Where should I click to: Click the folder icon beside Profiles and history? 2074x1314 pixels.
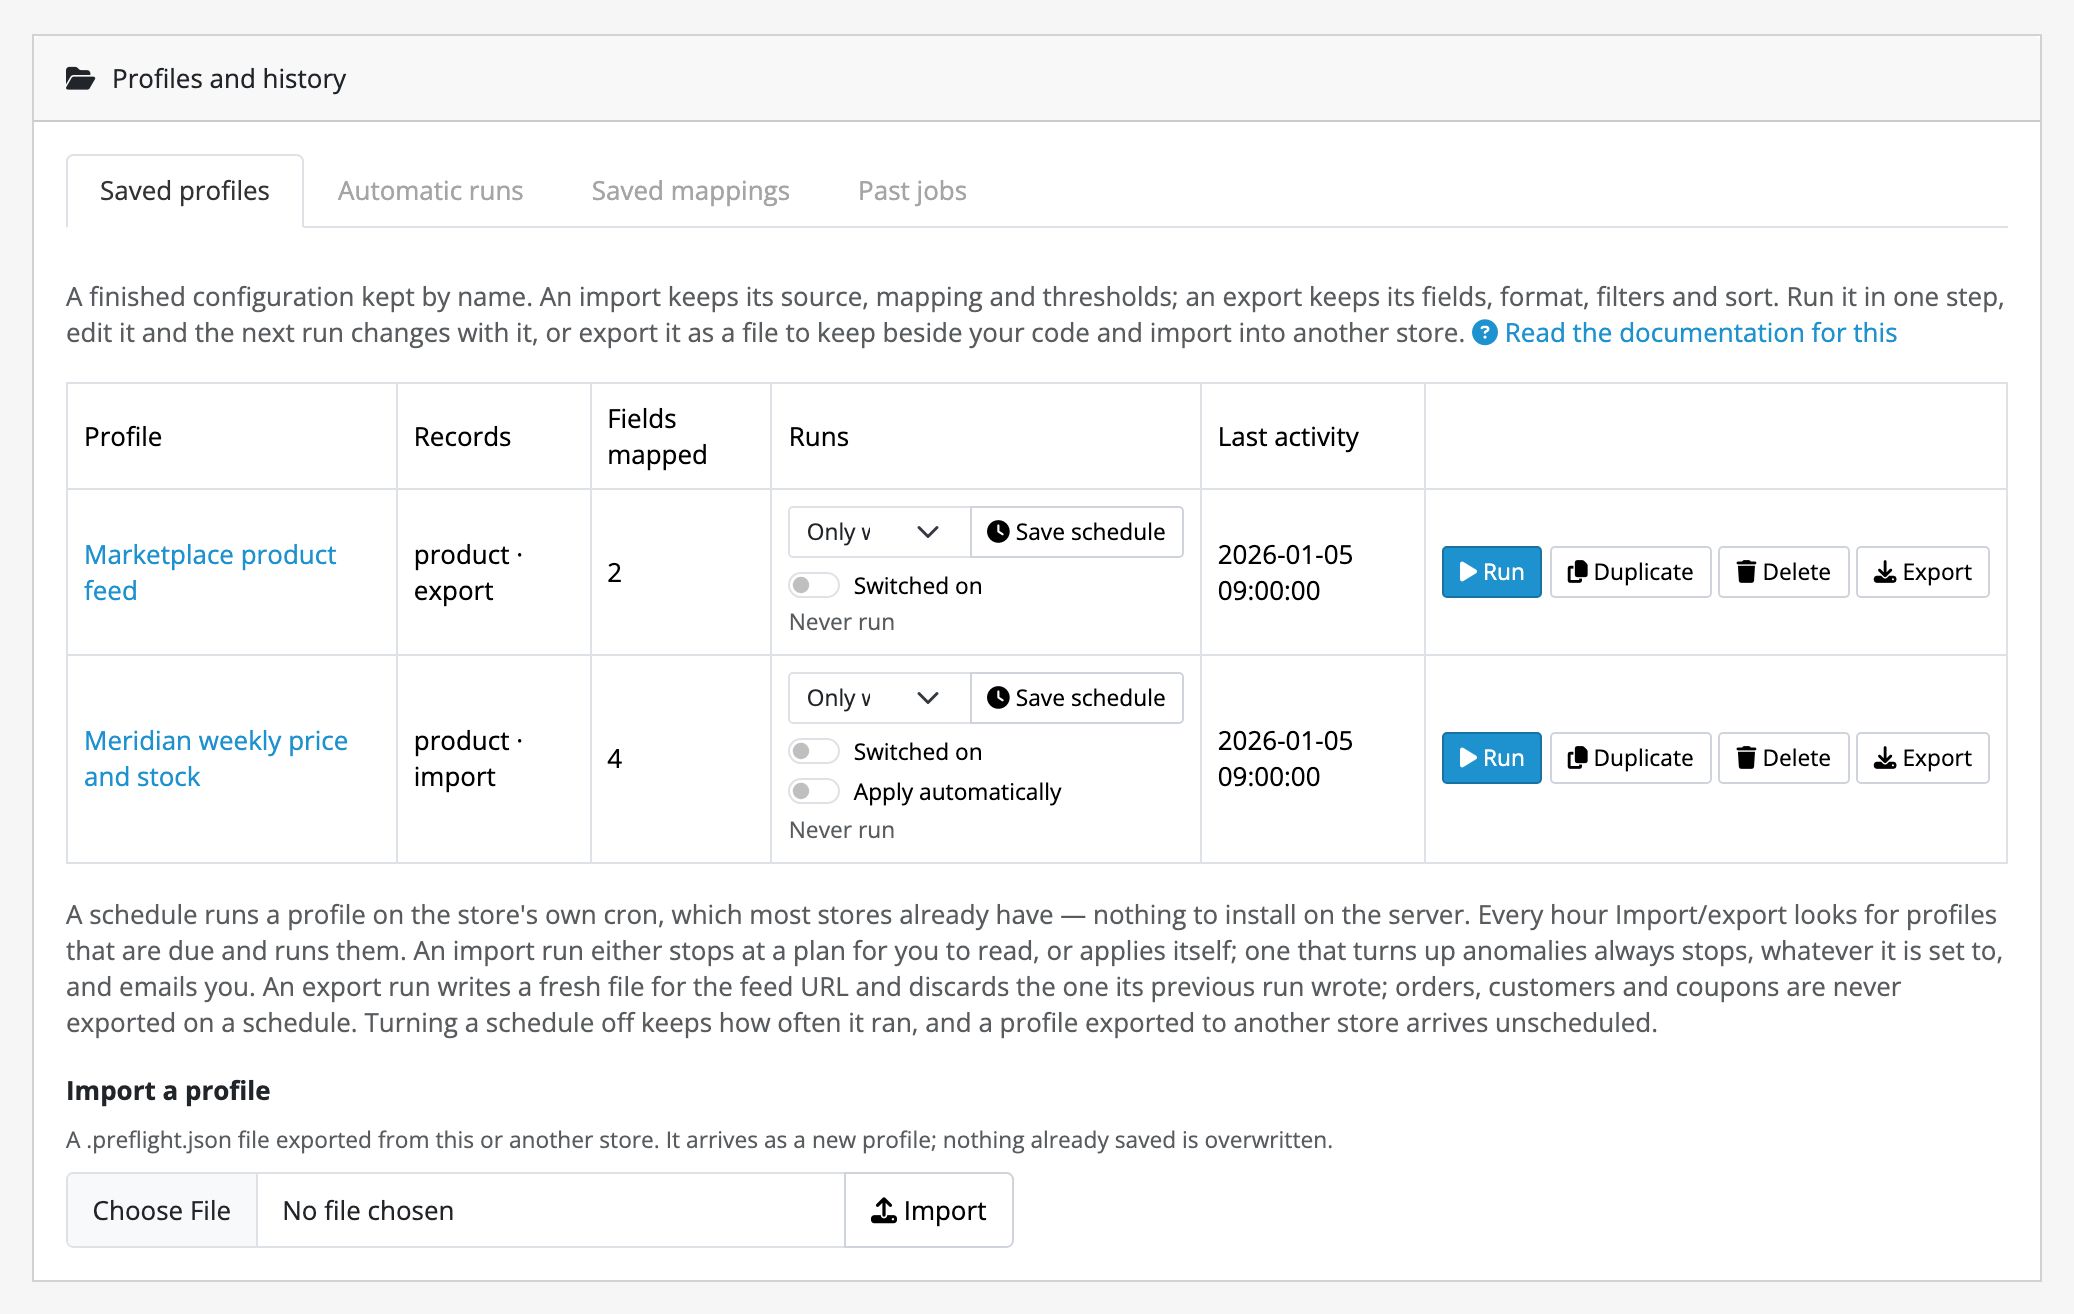[x=80, y=78]
